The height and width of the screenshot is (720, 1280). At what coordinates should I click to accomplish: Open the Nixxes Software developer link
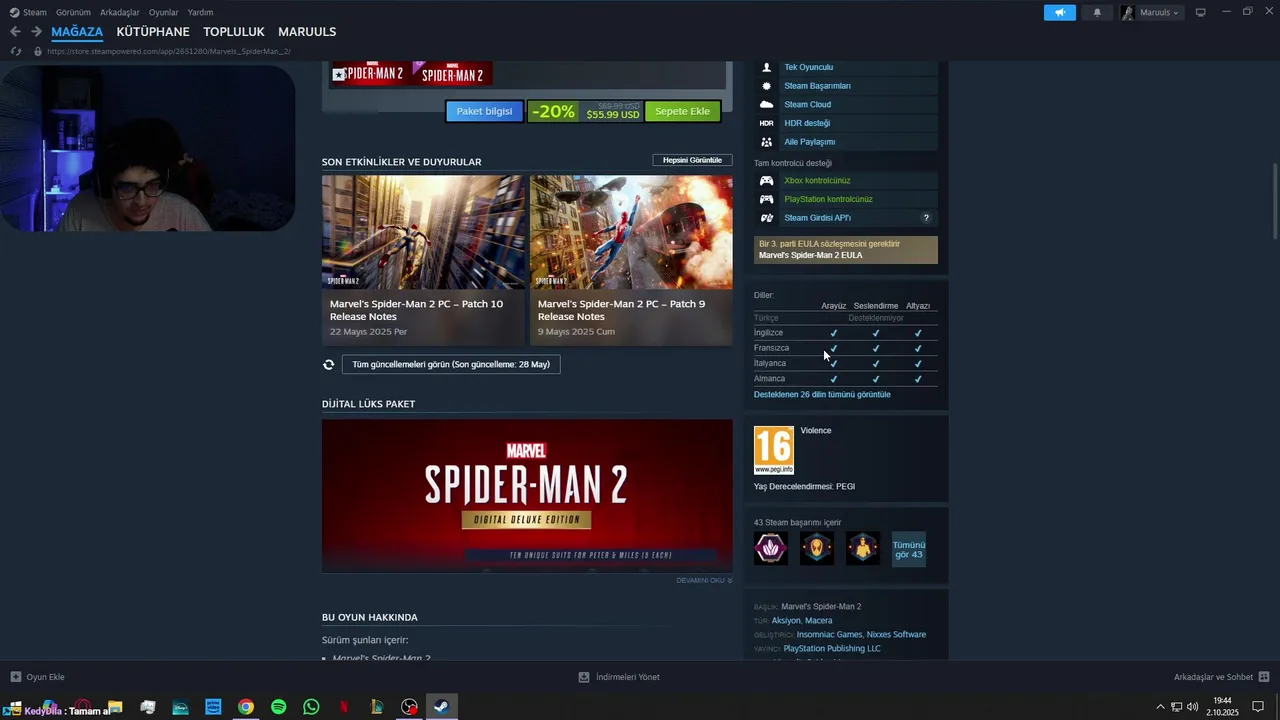tap(896, 635)
